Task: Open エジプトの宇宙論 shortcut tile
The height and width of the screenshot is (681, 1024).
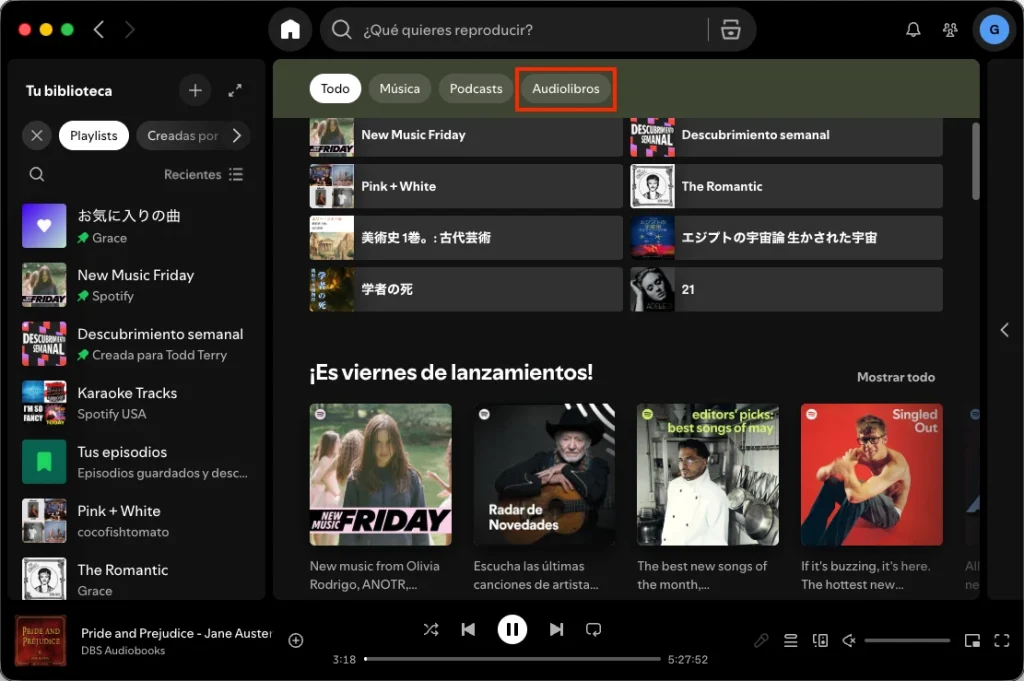Action: click(786, 238)
